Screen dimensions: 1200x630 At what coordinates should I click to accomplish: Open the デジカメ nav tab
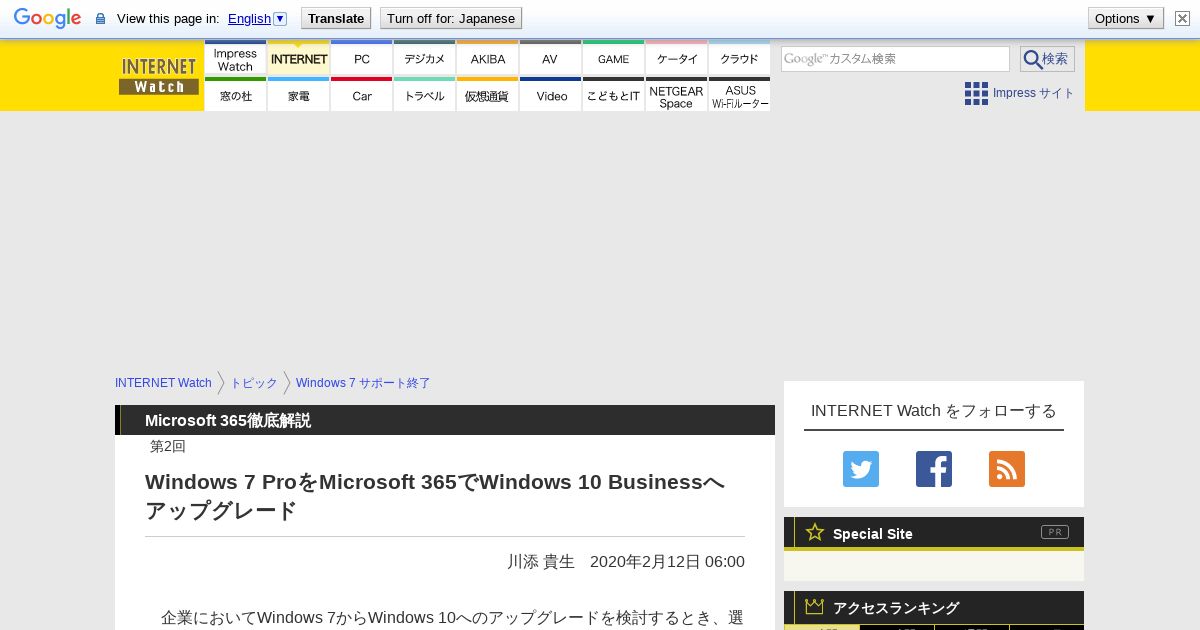coord(425,58)
